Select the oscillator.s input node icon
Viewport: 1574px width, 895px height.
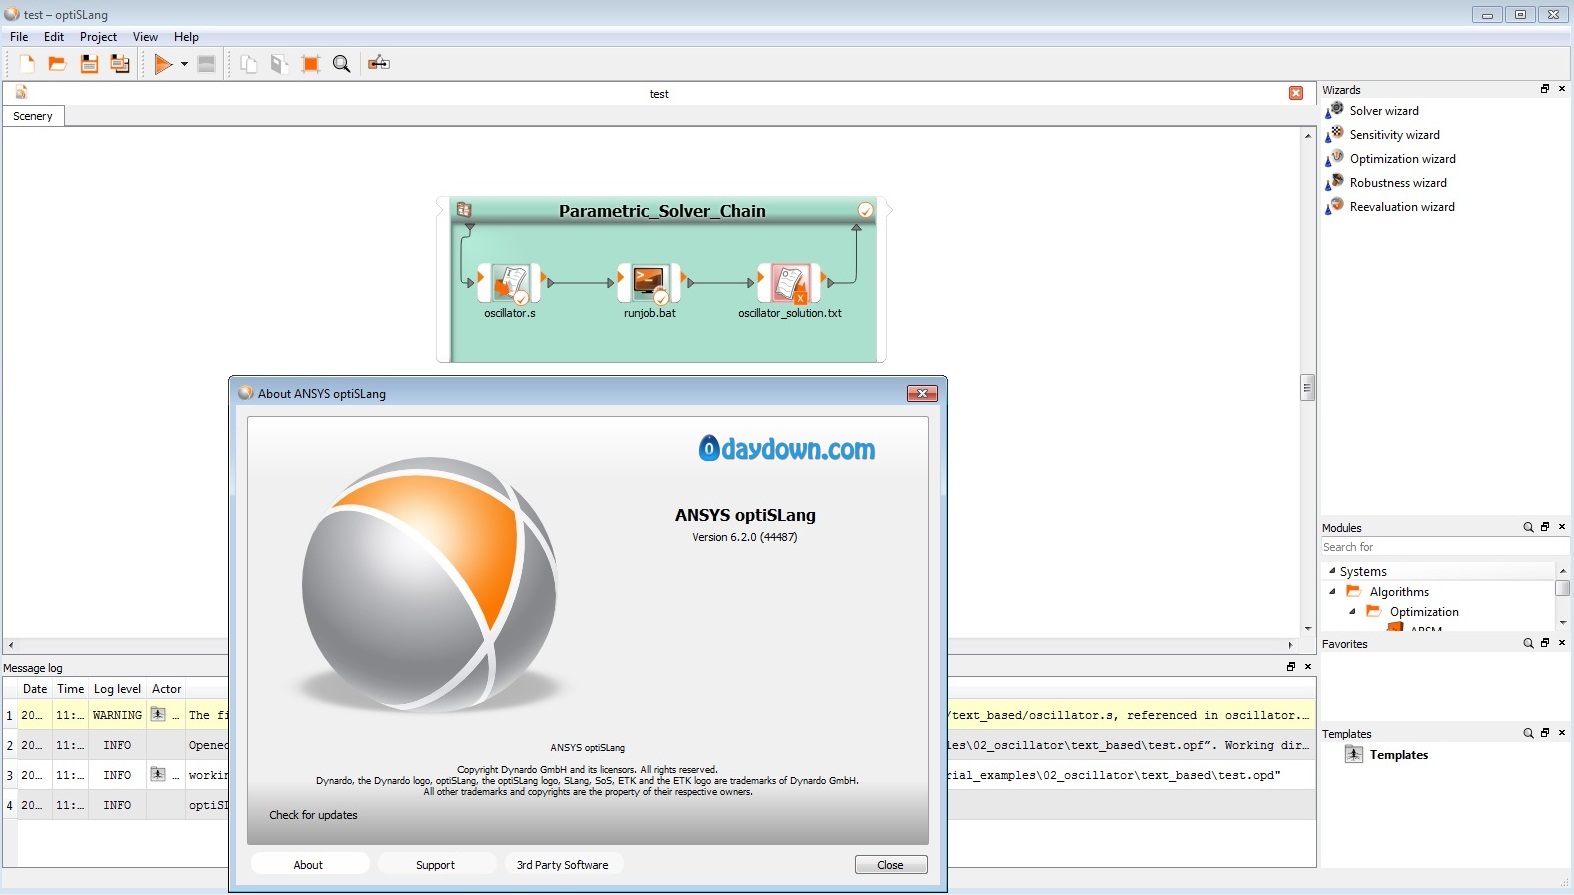[x=510, y=283]
